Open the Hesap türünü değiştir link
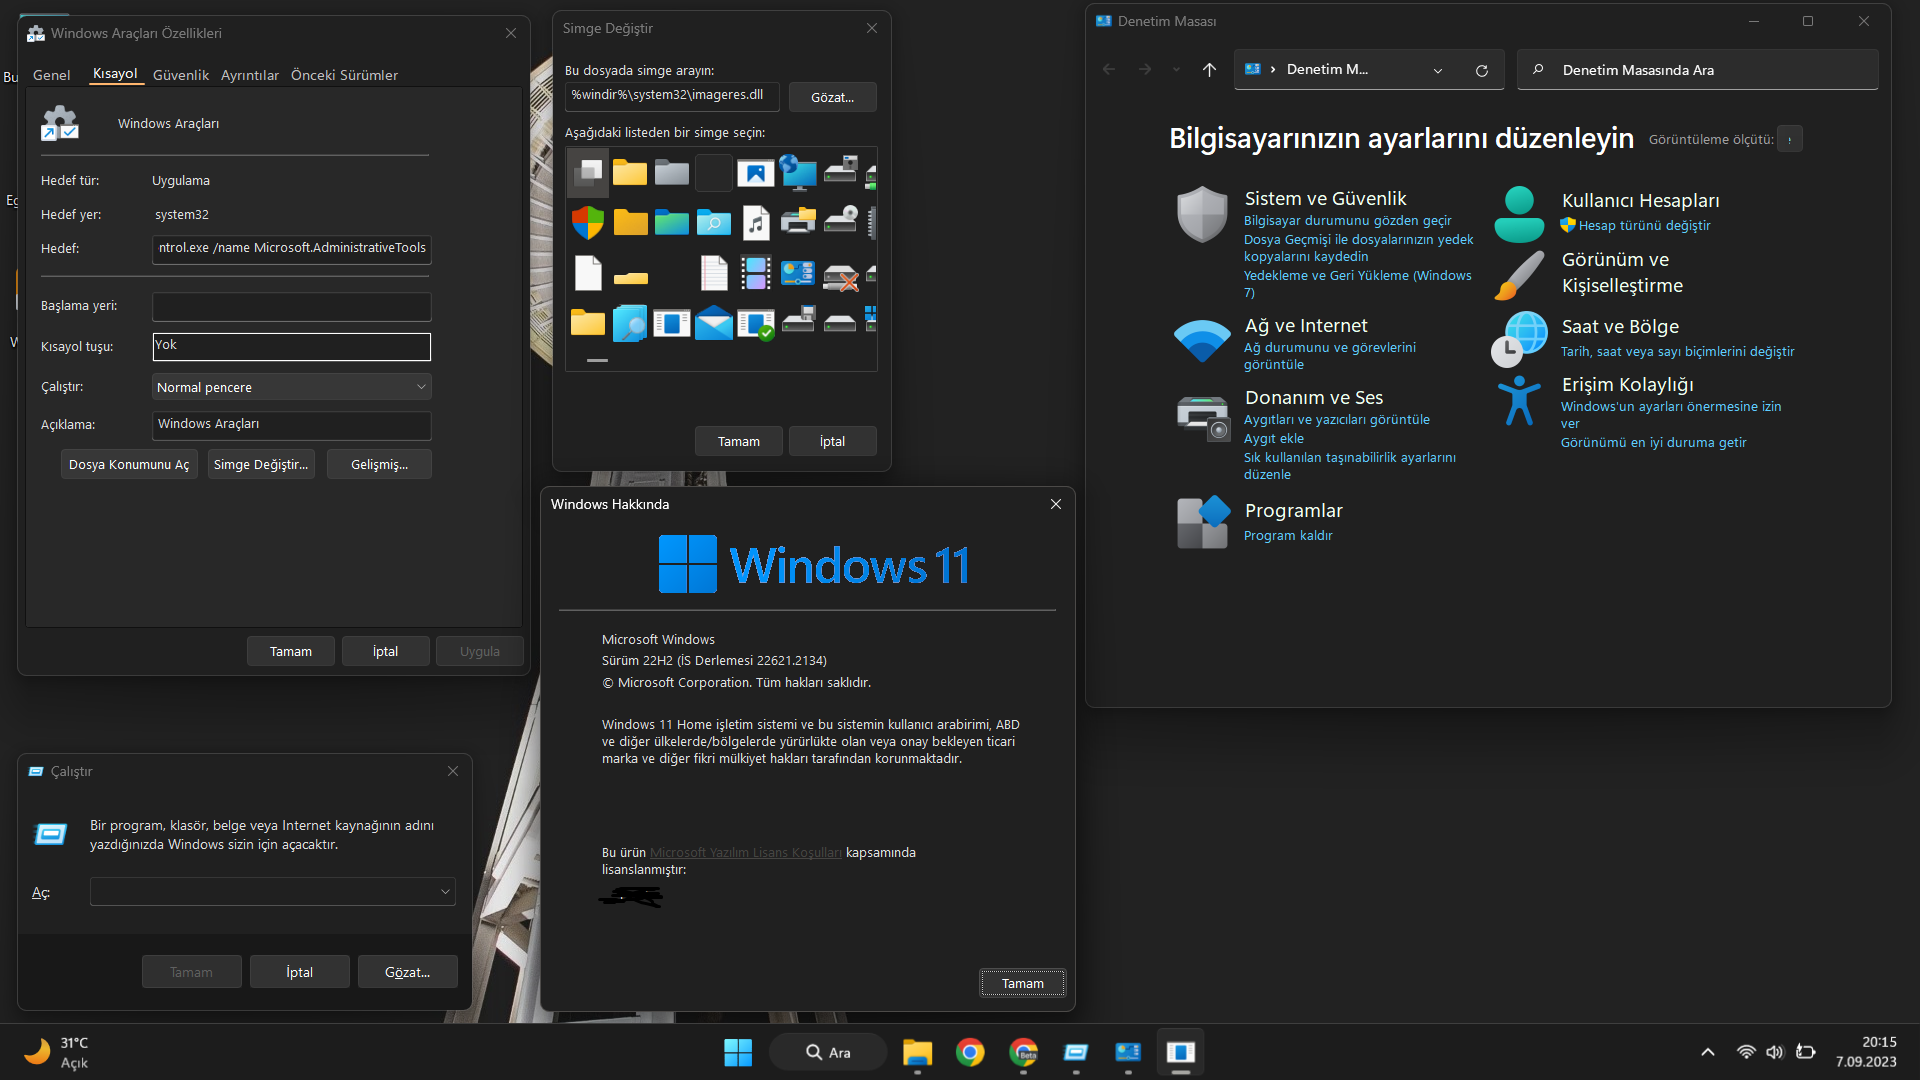Screen dimensions: 1920x1080 tap(1644, 225)
